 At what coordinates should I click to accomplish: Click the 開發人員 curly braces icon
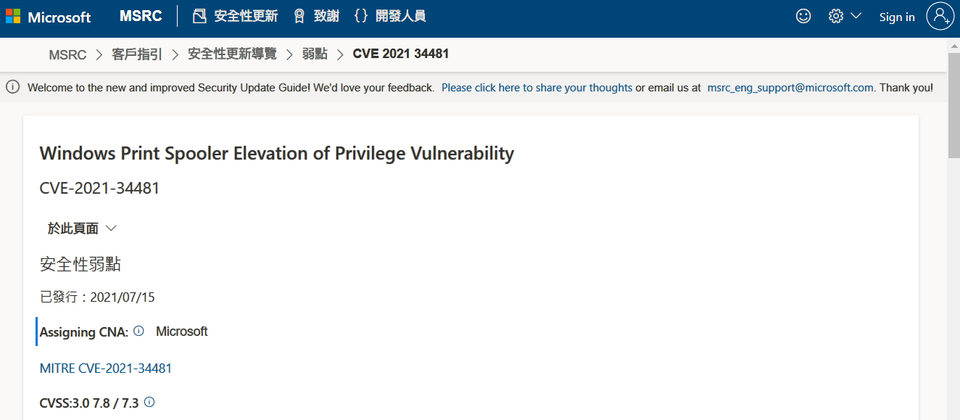pos(361,17)
